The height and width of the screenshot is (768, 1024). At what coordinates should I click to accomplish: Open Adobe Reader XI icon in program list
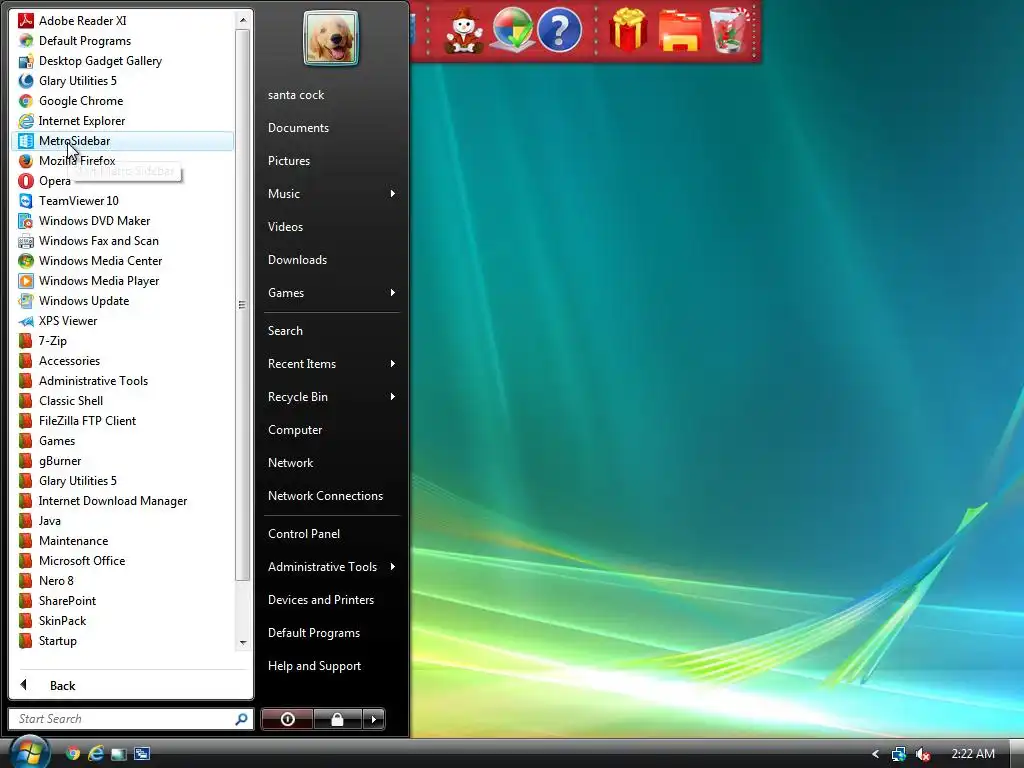pyautogui.click(x=25, y=21)
